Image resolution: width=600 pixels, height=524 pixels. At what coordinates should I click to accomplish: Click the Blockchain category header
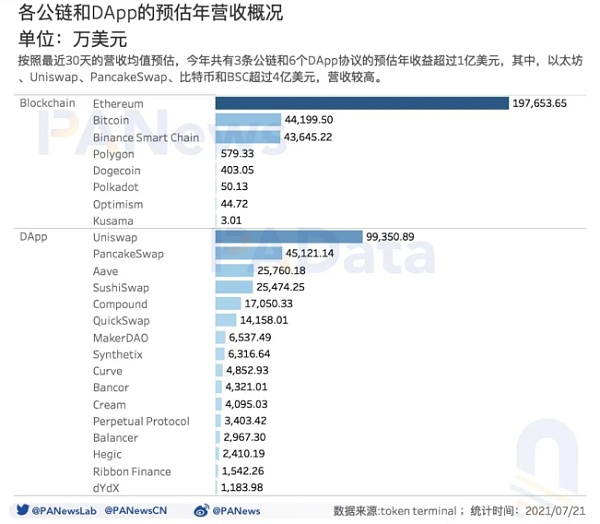(x=47, y=103)
